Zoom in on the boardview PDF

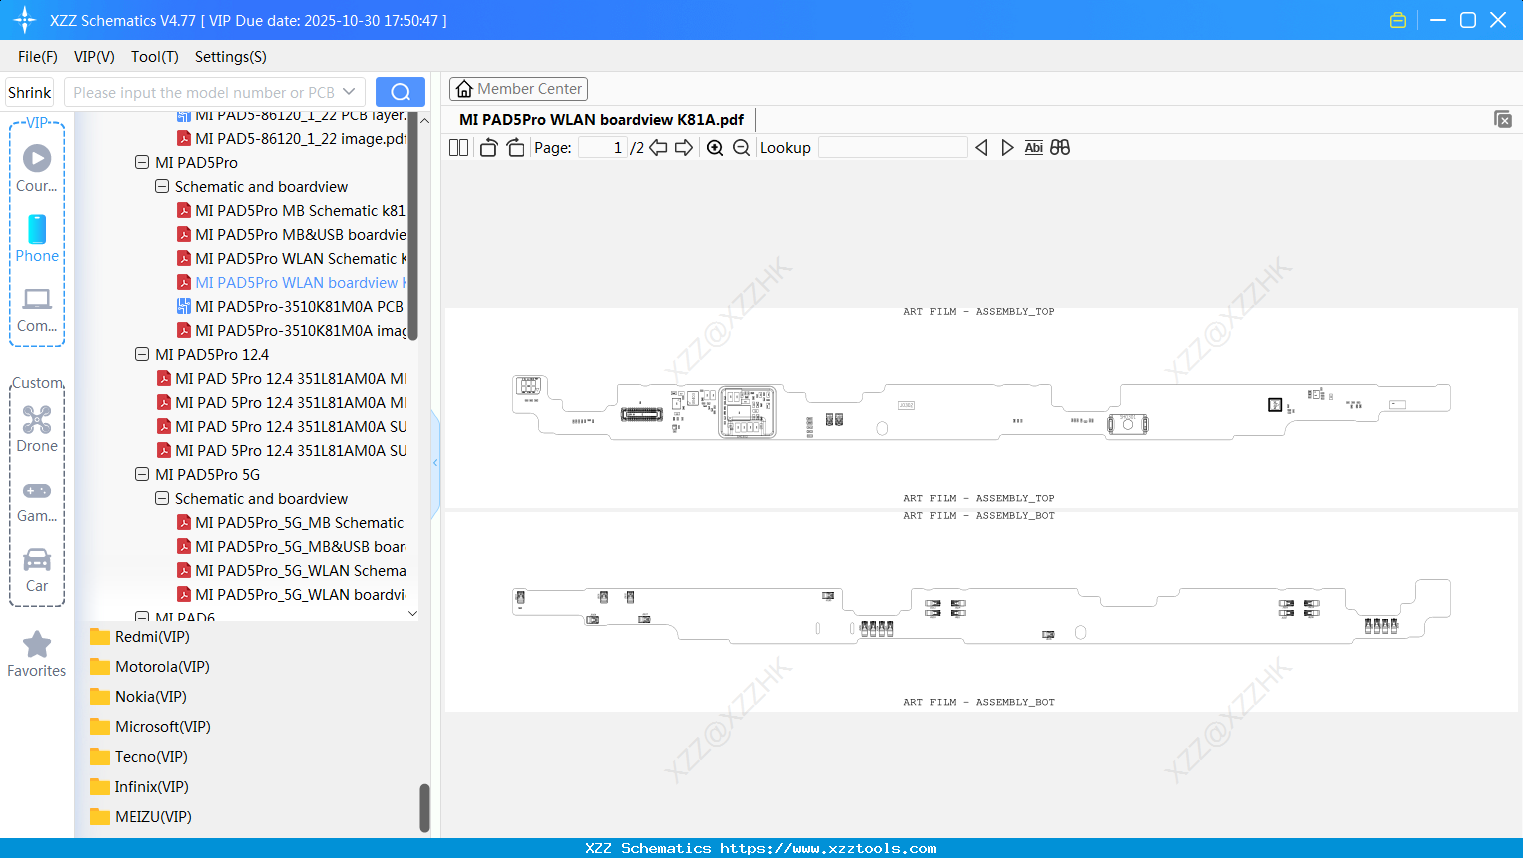tap(715, 147)
